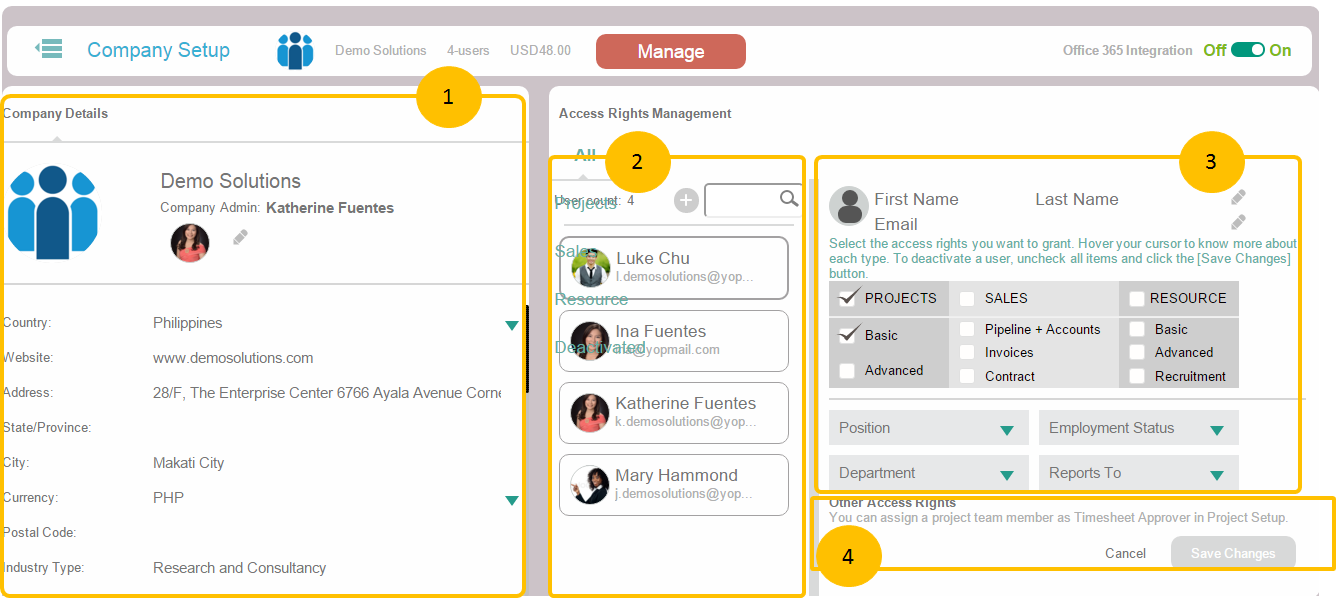Screen dimensions: 1336x598
Task: Enable the Pipeline + Accounts checkbox
Action: click(967, 329)
